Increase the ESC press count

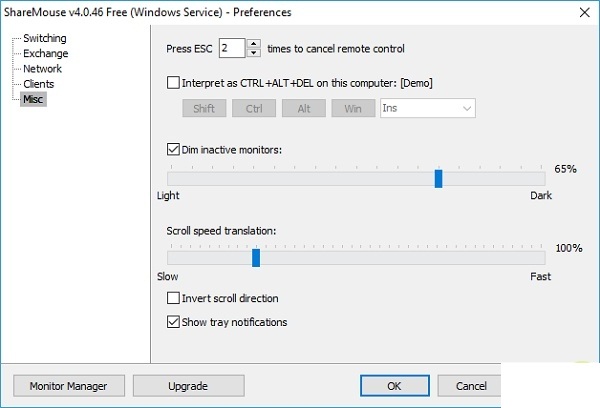[253, 44]
